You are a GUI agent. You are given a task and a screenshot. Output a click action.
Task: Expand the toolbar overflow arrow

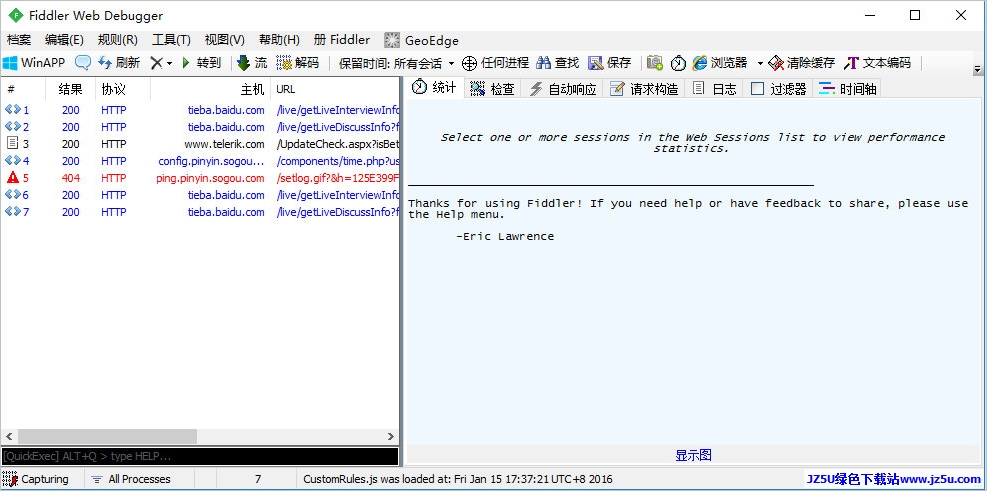tap(978, 69)
